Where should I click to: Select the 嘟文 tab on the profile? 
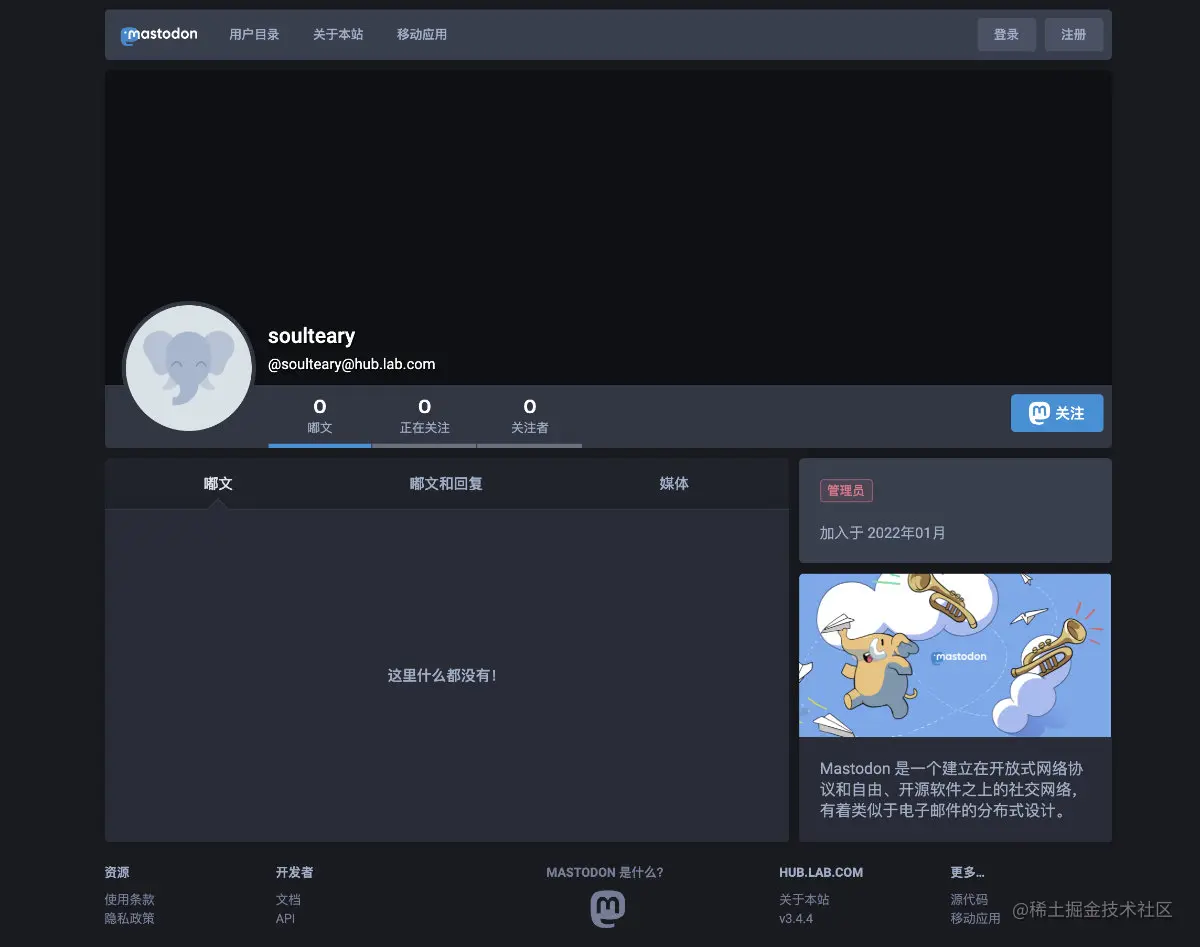pyautogui.click(x=218, y=483)
